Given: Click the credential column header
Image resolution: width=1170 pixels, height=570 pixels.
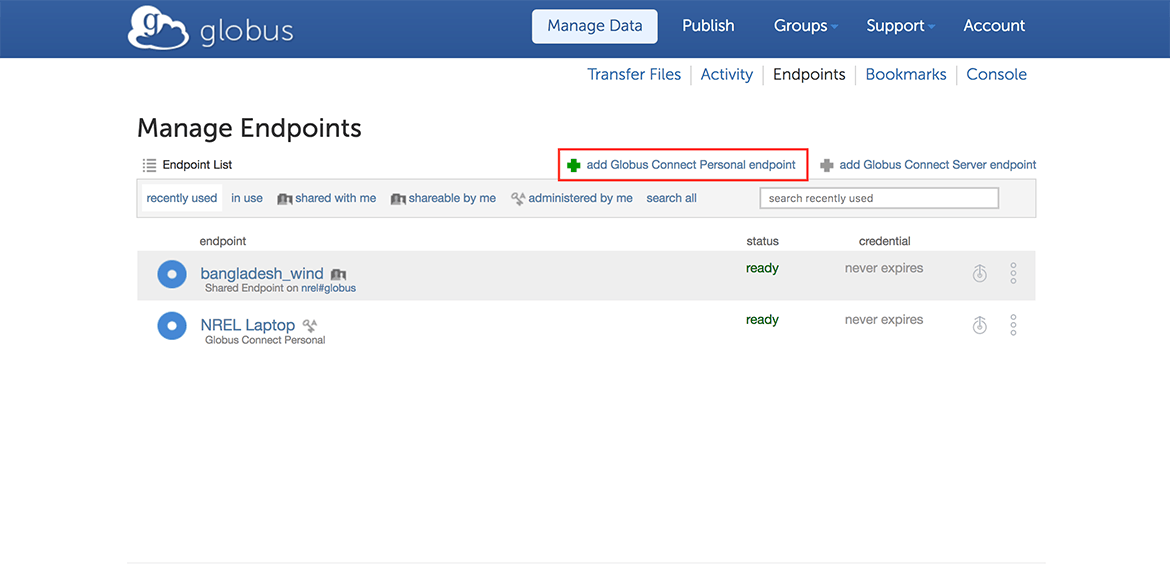Looking at the screenshot, I should (x=885, y=241).
